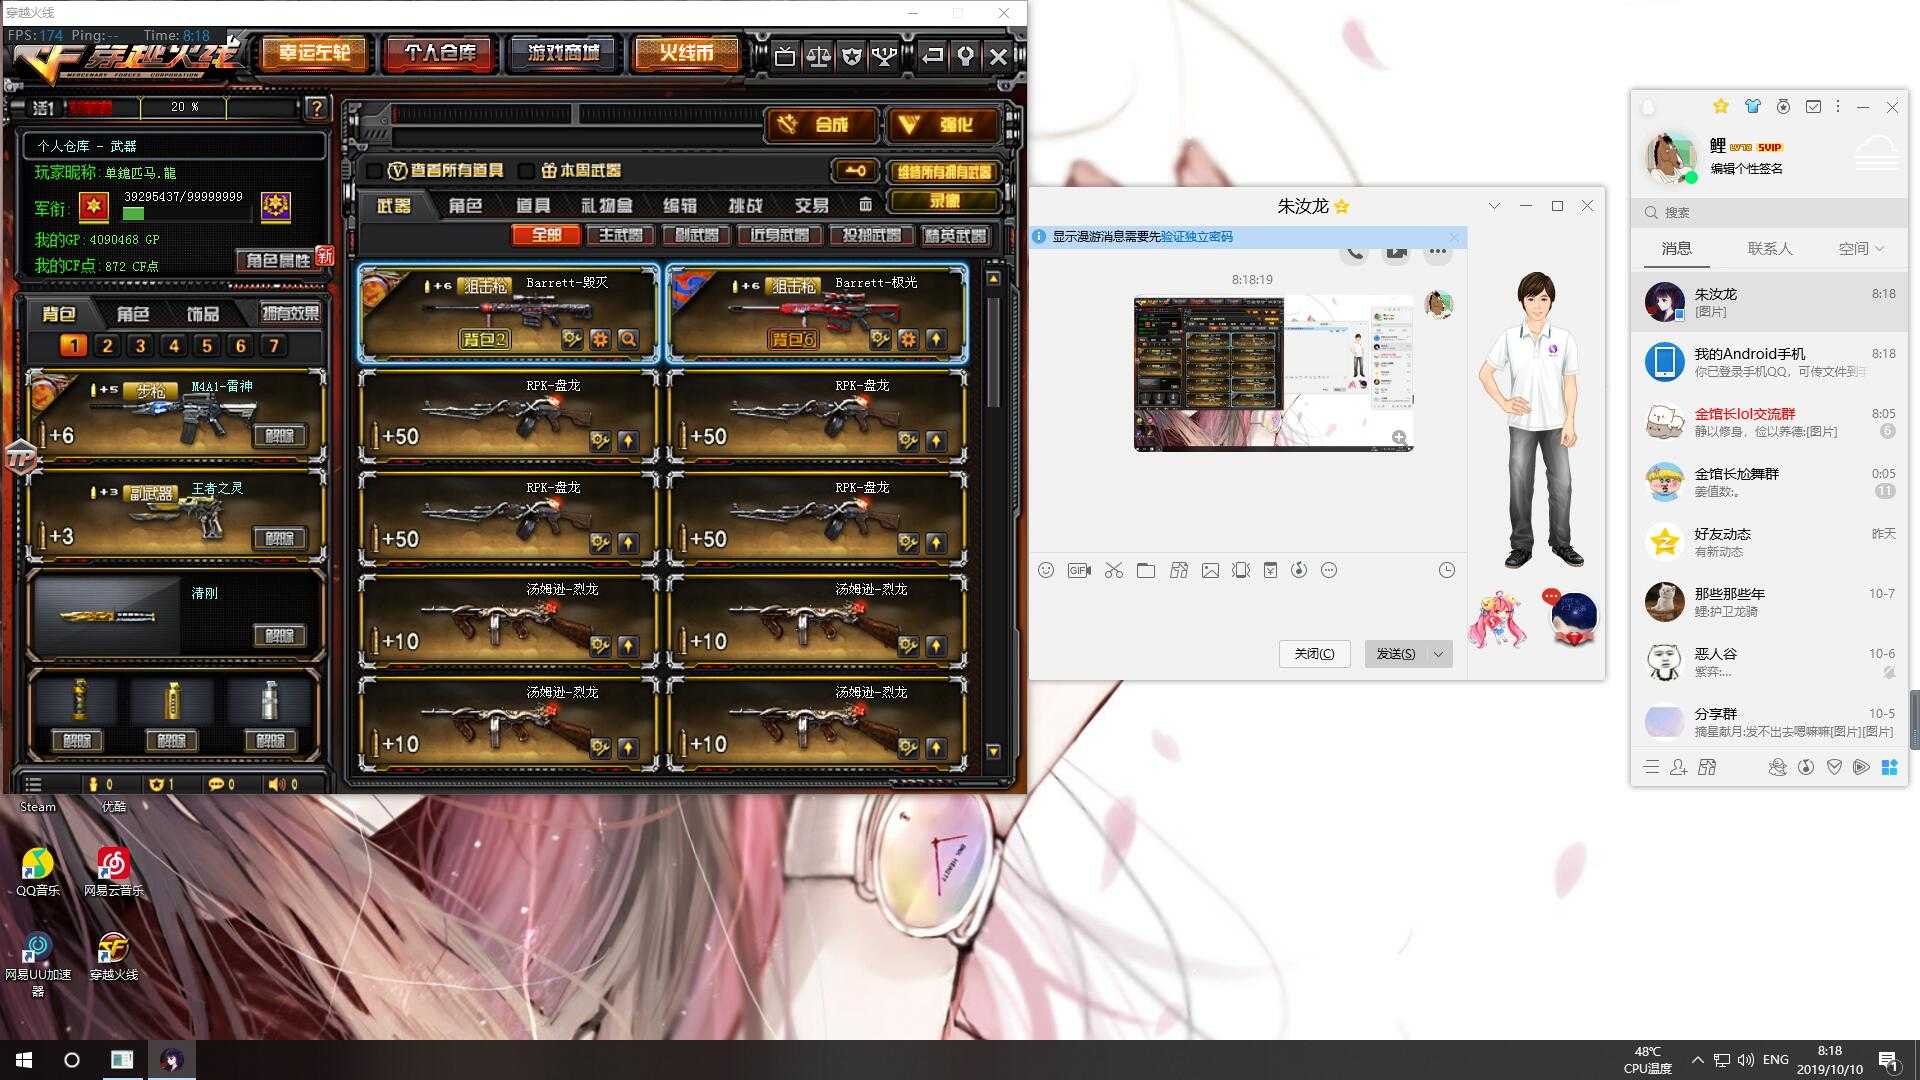
Task: Click the 强化 enhance button
Action: [944, 124]
